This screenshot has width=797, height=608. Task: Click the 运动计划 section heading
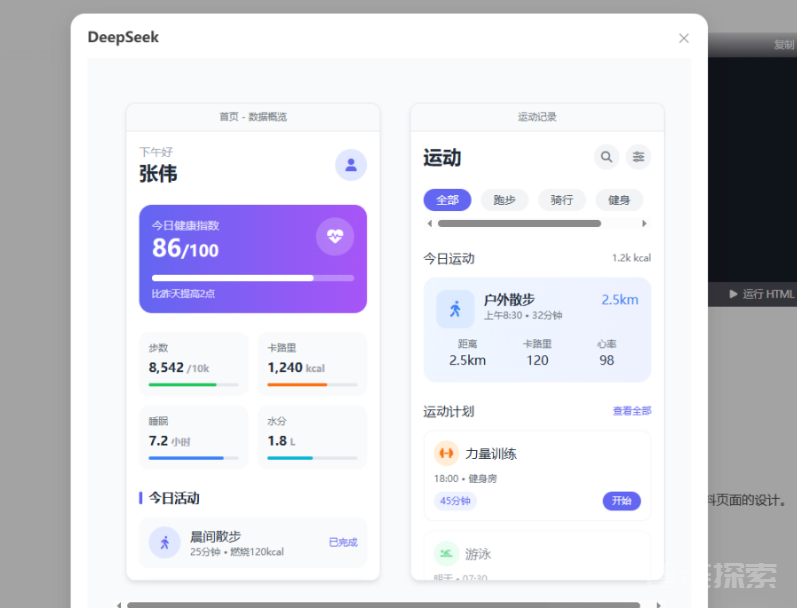coord(449,411)
